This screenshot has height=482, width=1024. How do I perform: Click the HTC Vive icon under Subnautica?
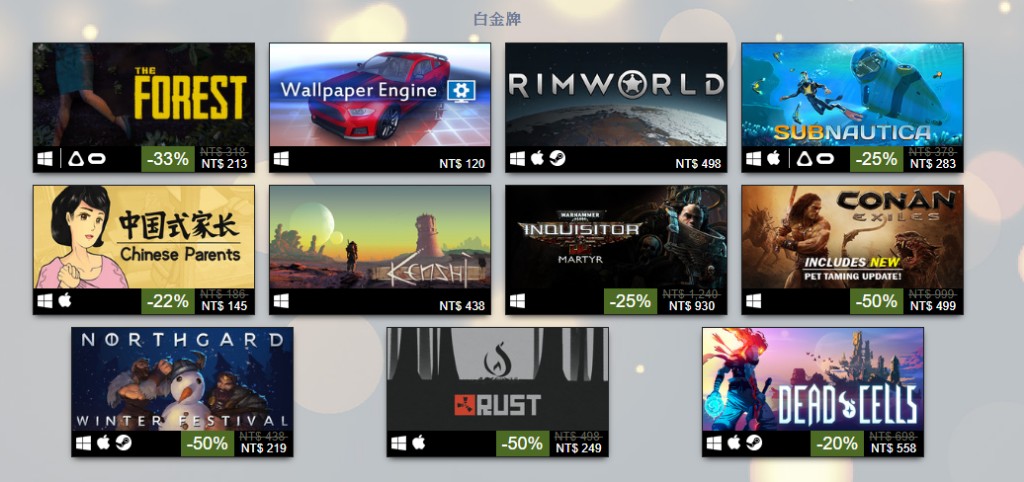[x=805, y=159]
